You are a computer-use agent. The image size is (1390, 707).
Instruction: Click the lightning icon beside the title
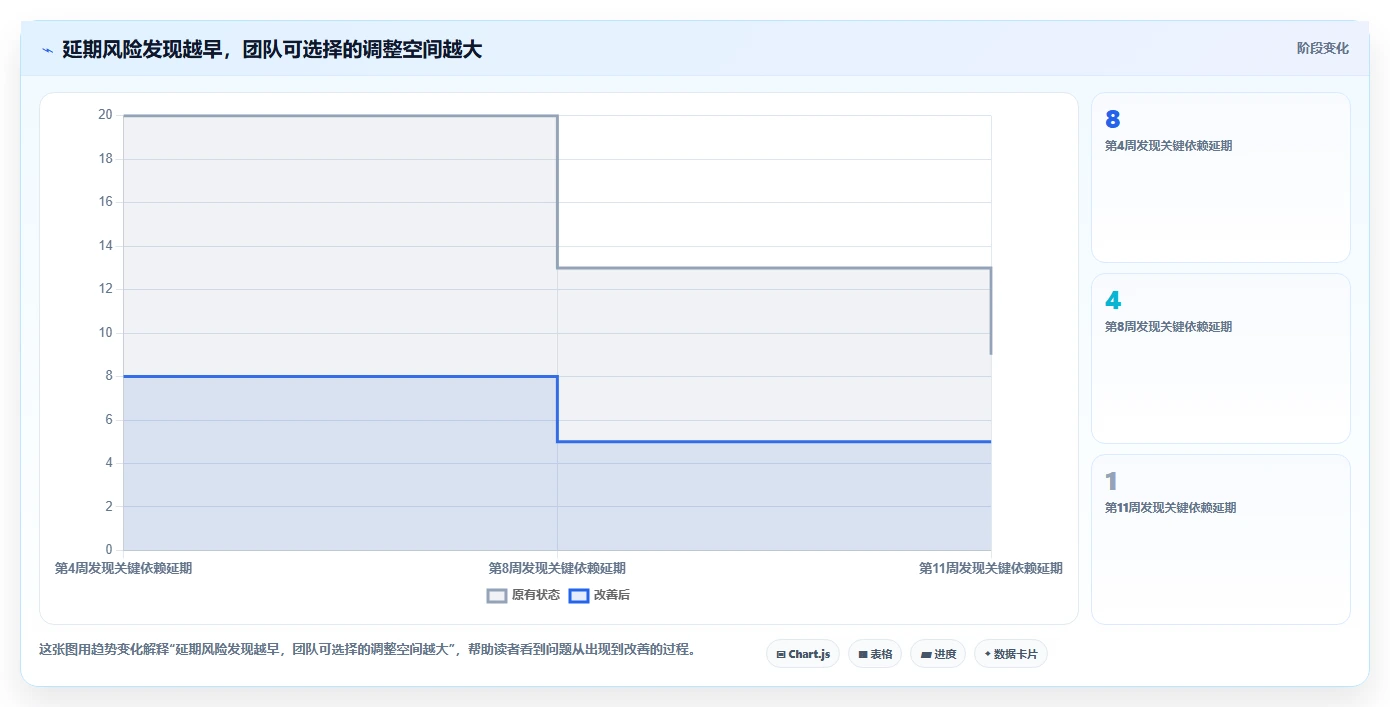[x=47, y=49]
